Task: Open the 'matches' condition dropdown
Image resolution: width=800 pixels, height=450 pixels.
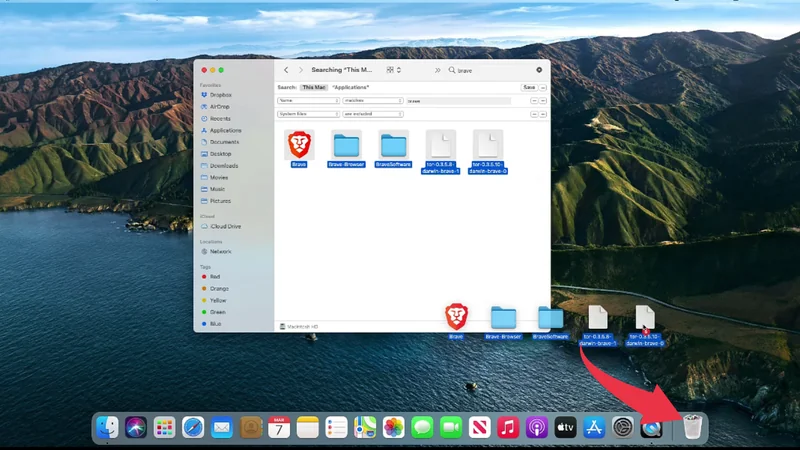Action: coord(372,101)
